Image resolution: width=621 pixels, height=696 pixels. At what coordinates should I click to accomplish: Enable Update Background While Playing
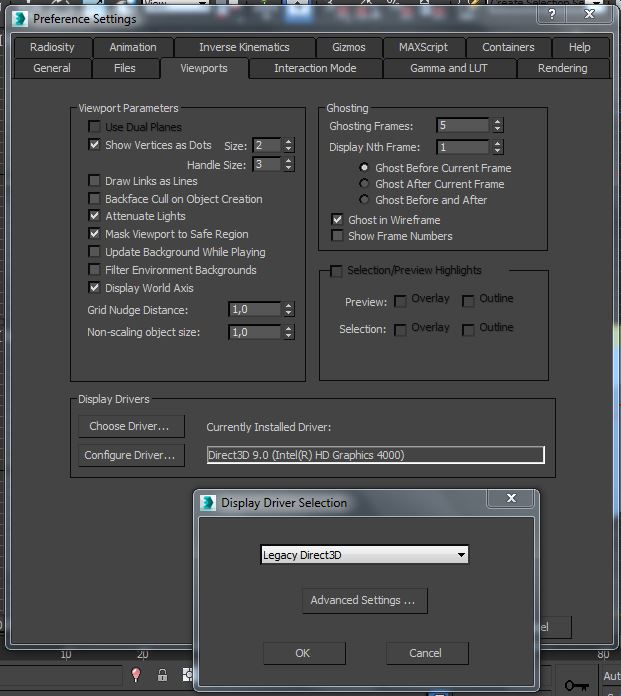[x=94, y=252]
